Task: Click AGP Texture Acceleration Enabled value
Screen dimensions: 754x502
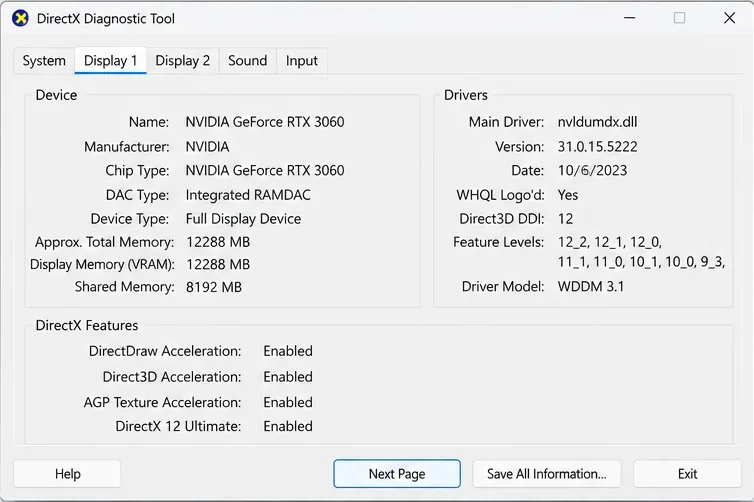Action: pyautogui.click(x=288, y=402)
